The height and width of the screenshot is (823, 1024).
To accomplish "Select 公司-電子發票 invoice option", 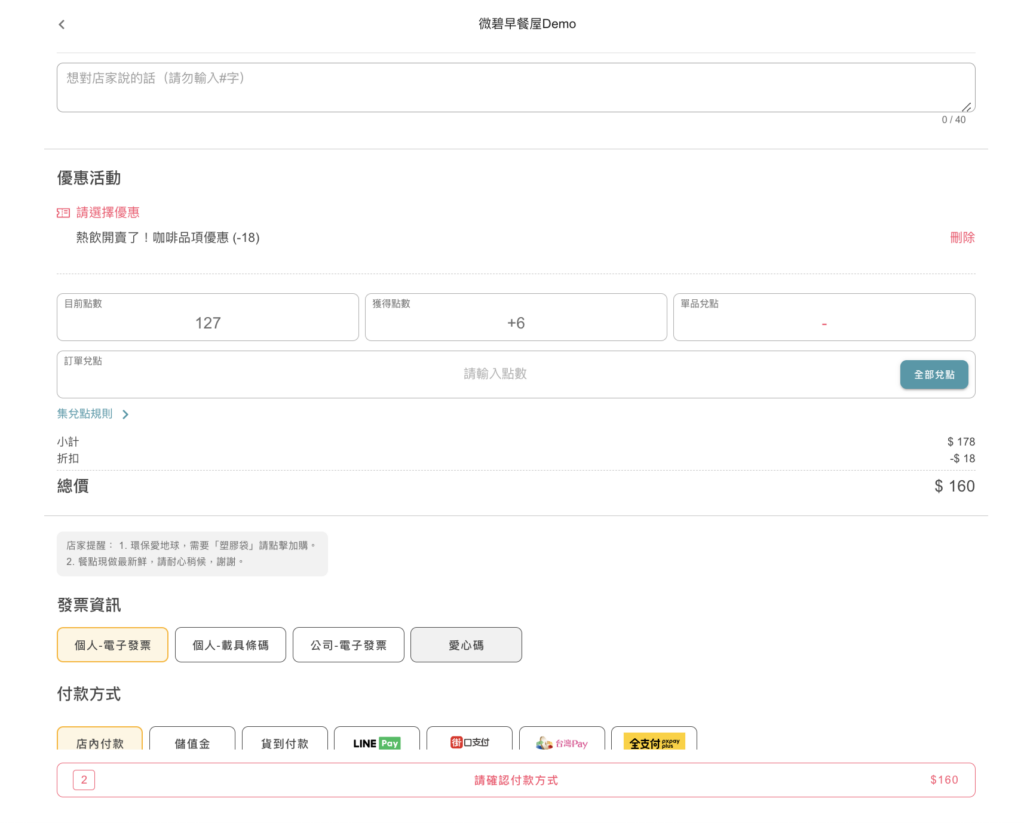I will [348, 645].
